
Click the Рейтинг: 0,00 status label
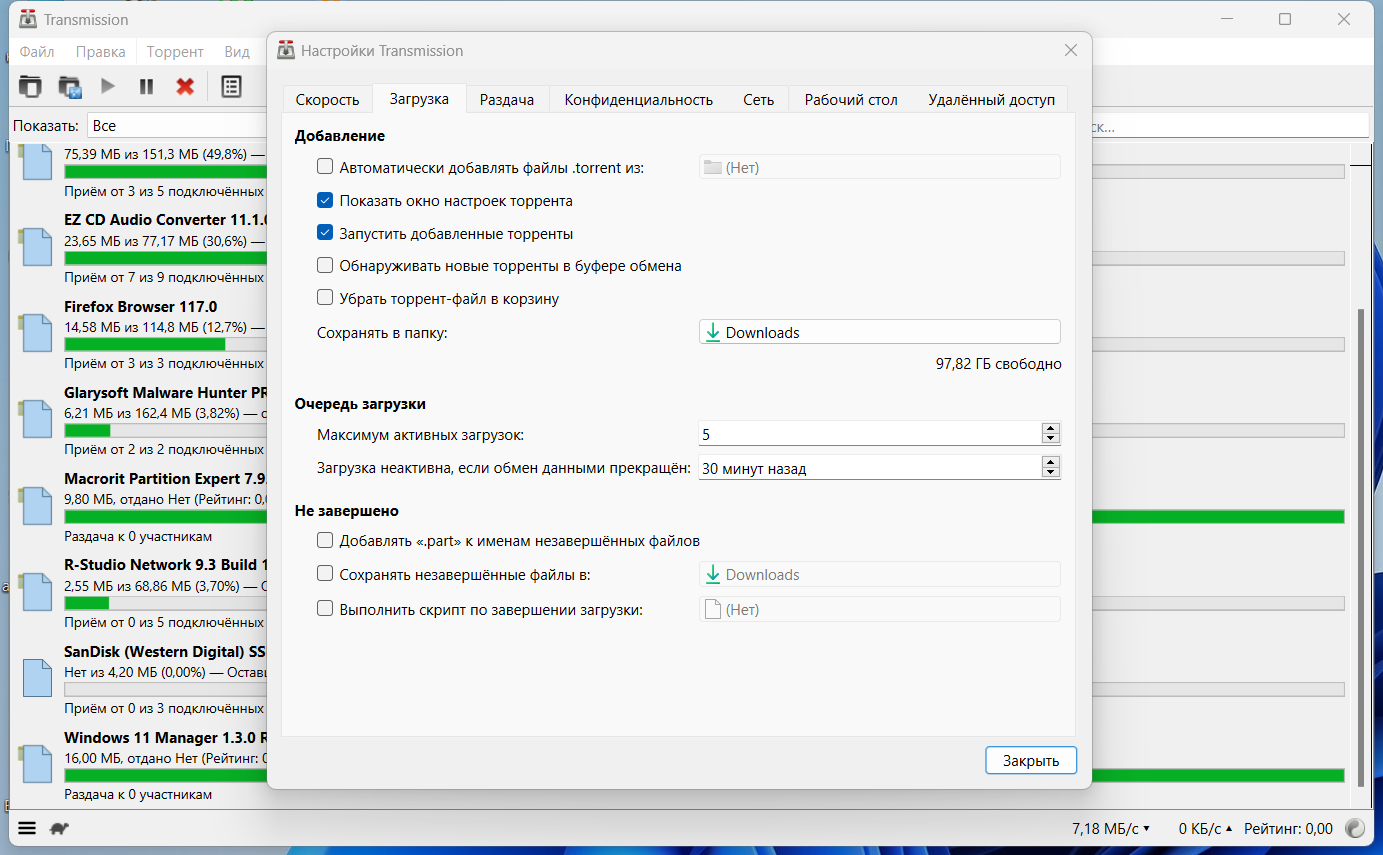pyautogui.click(x=1287, y=828)
